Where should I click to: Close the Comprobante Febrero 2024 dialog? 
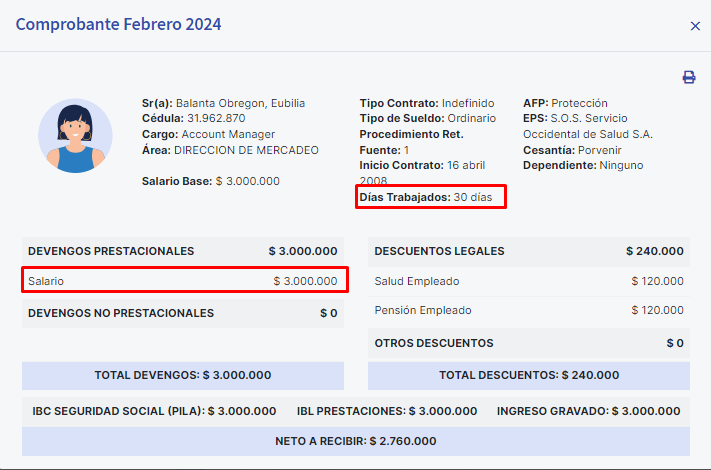pos(695,26)
